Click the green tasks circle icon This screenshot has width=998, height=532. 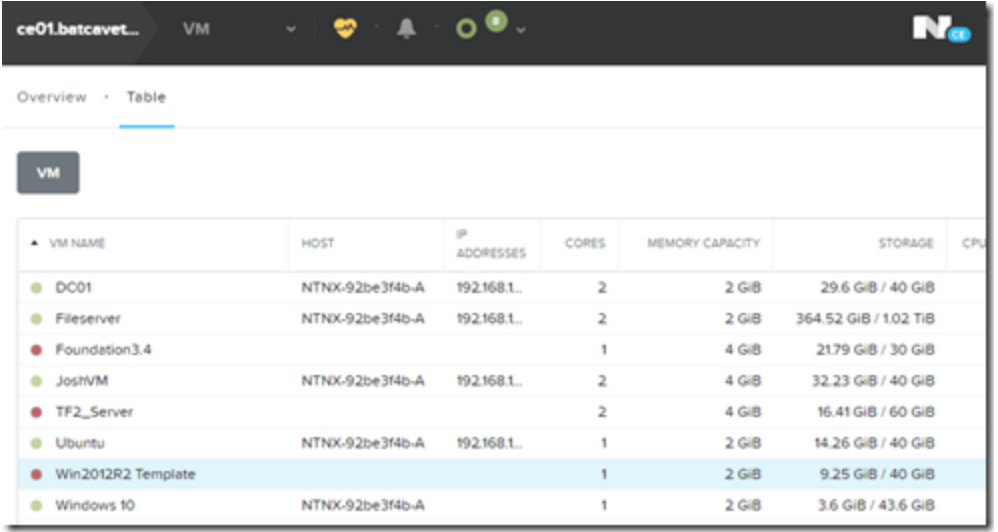[465, 30]
